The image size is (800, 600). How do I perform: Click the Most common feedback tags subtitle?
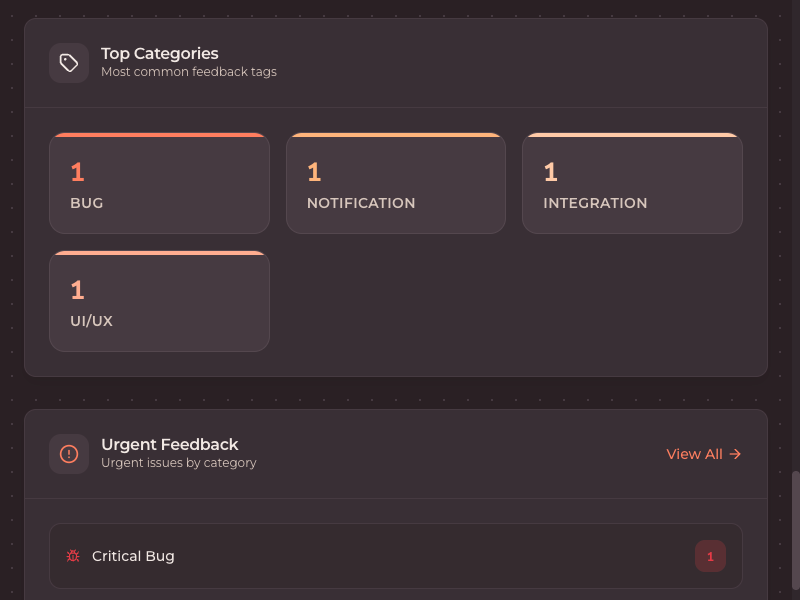point(189,71)
